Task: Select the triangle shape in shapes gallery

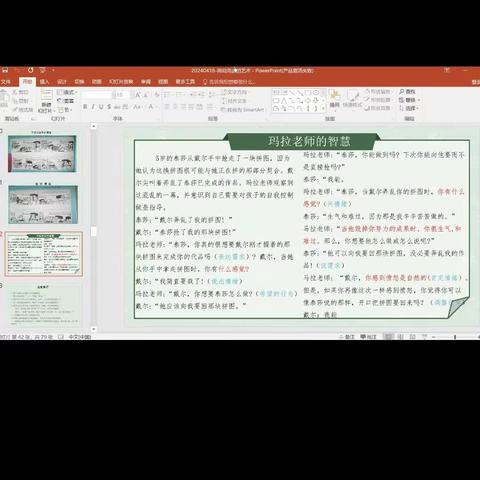Action: click(284, 100)
